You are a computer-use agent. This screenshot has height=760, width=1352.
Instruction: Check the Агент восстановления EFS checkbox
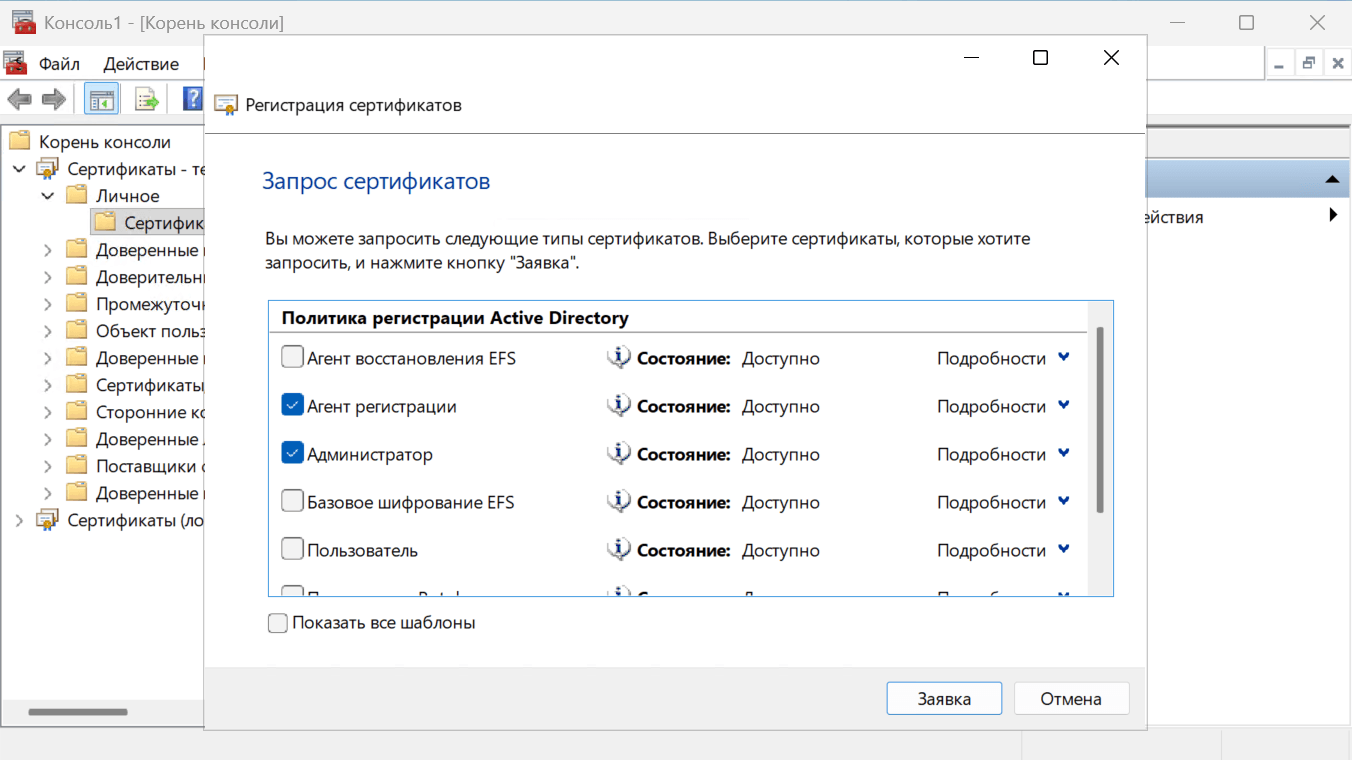292,357
